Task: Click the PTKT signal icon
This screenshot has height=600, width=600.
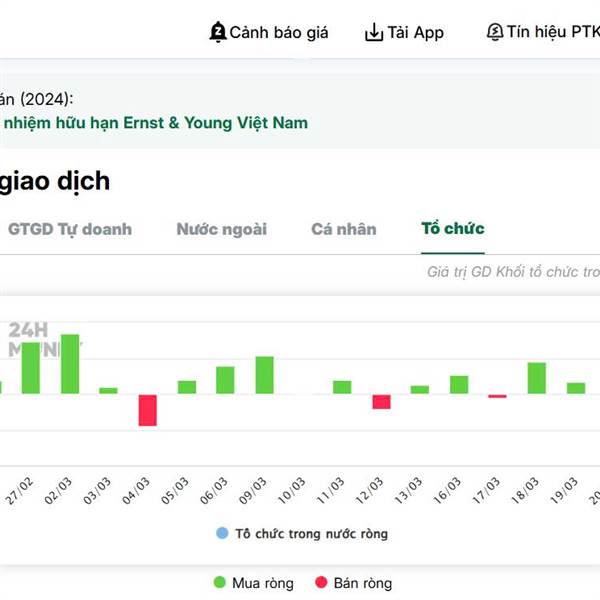Action: pyautogui.click(x=494, y=32)
